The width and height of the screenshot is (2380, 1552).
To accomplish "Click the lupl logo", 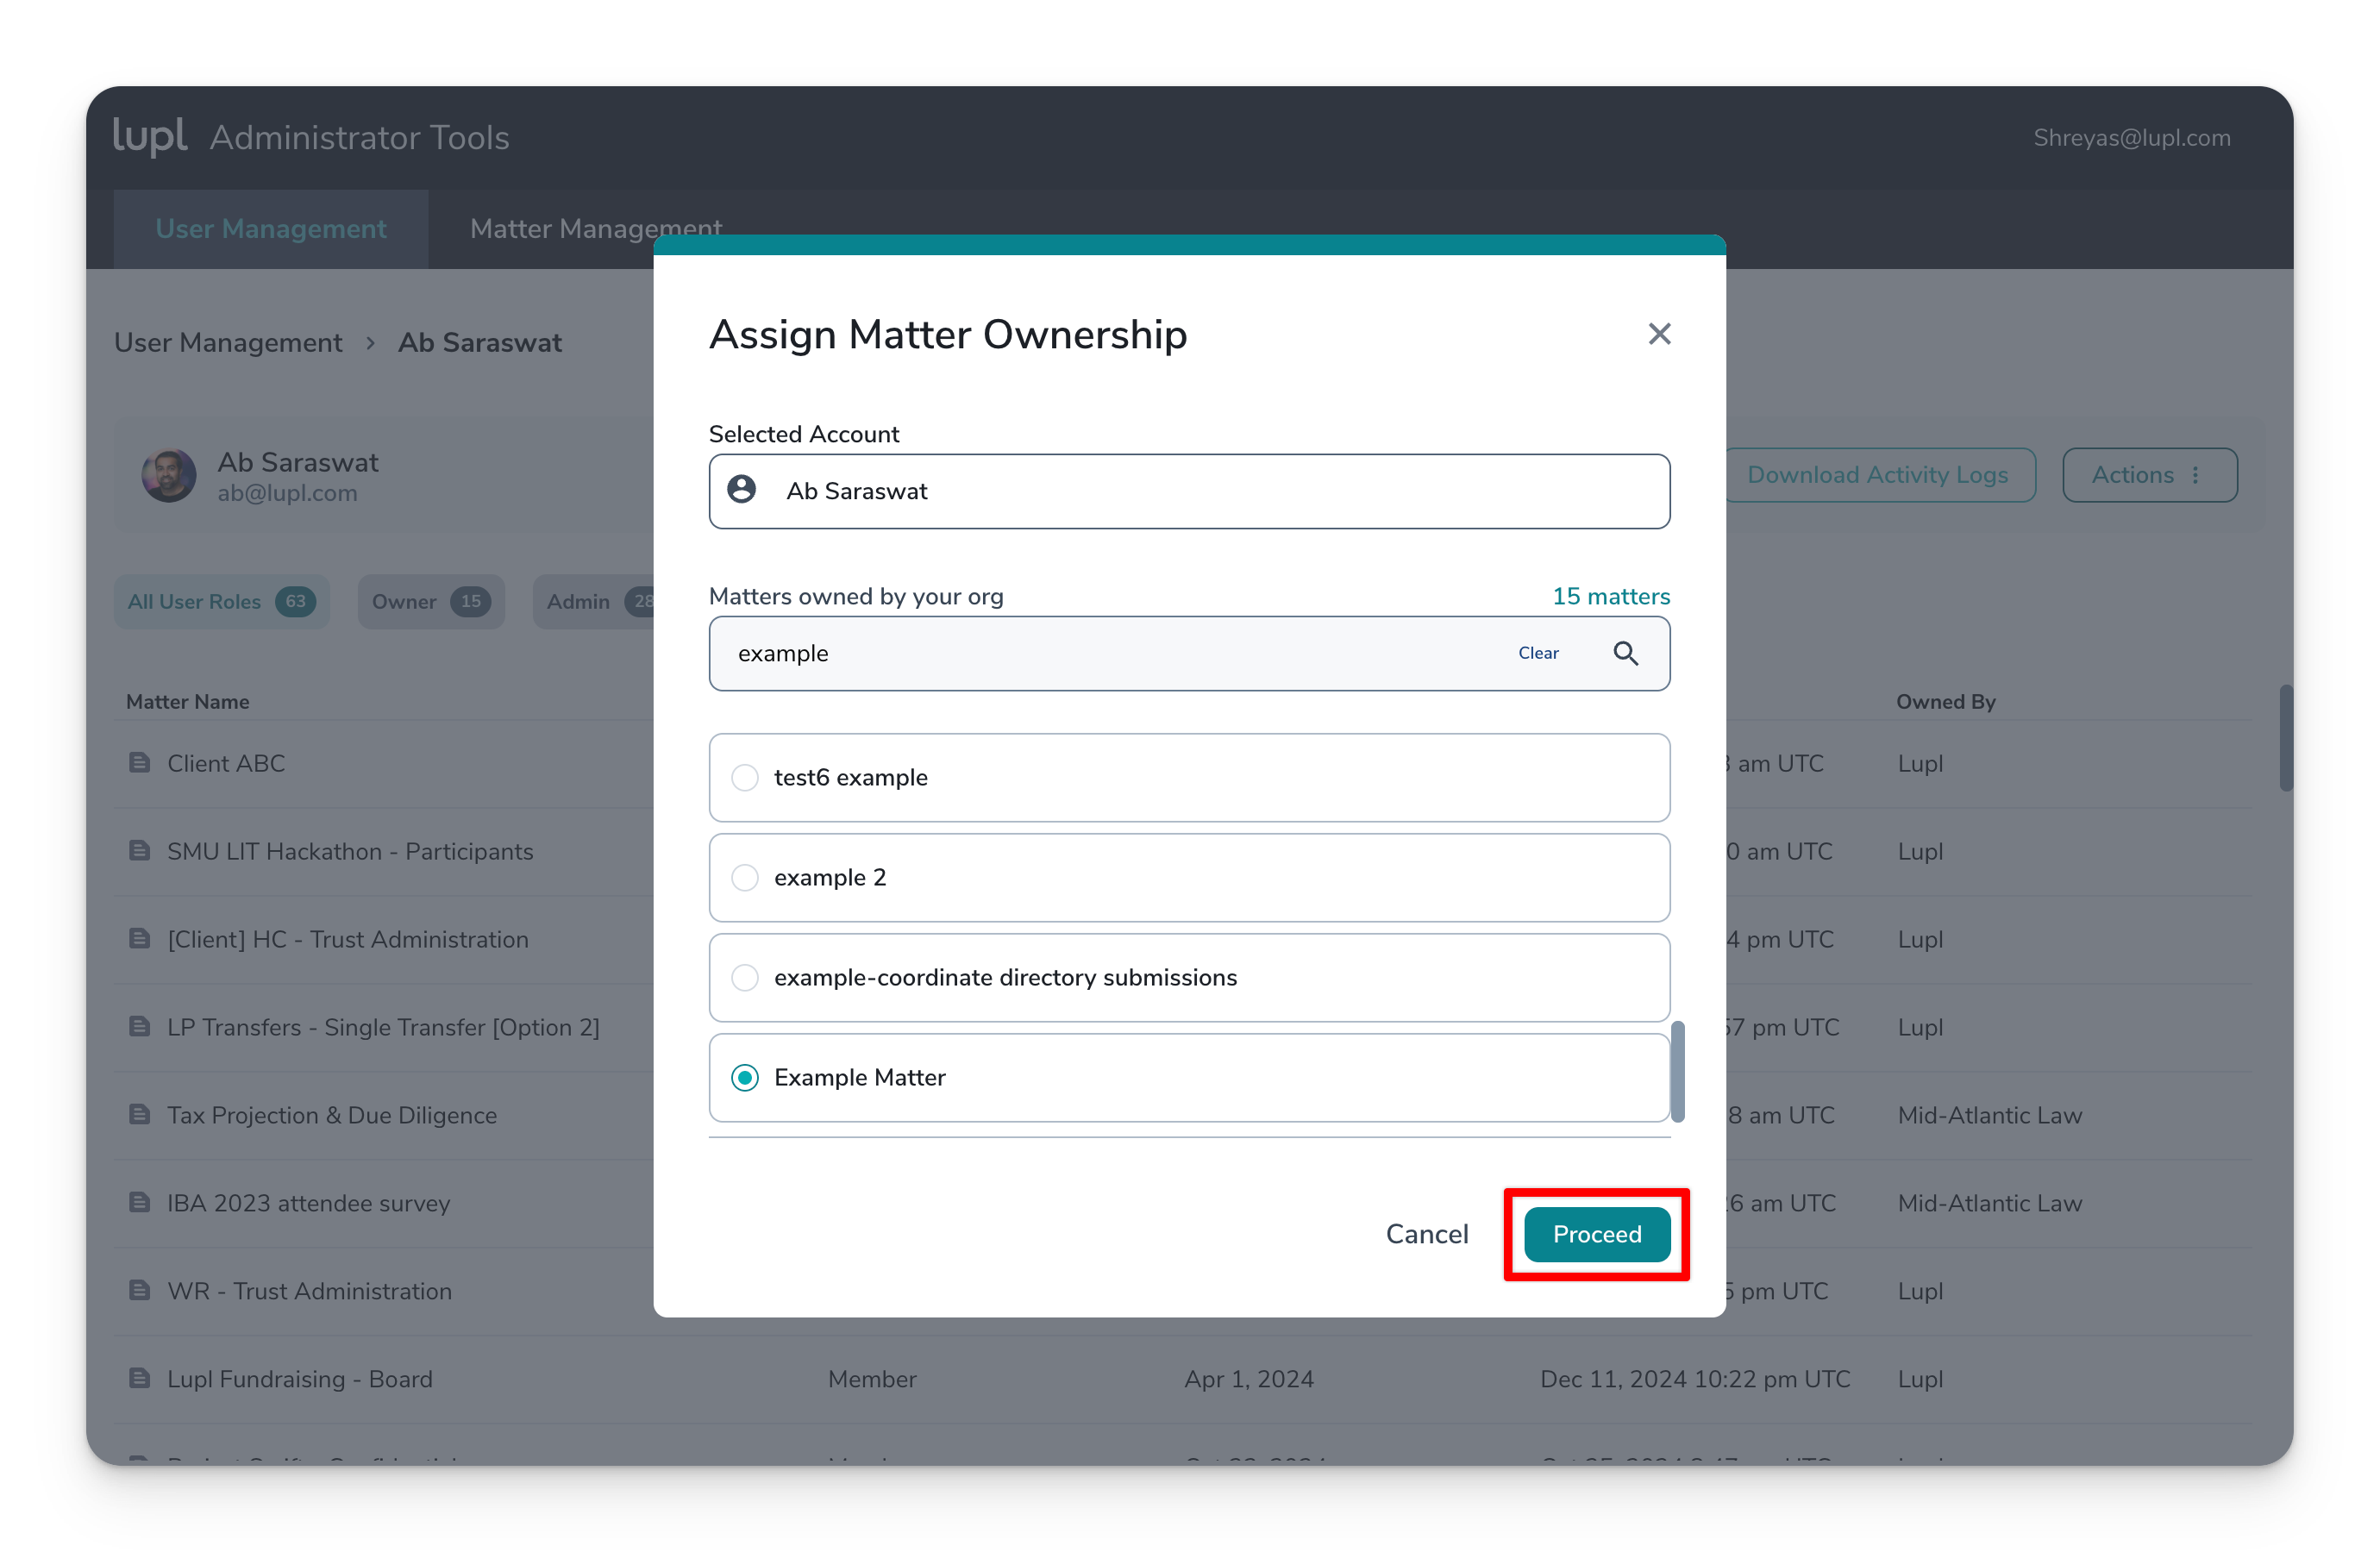I will coord(150,136).
